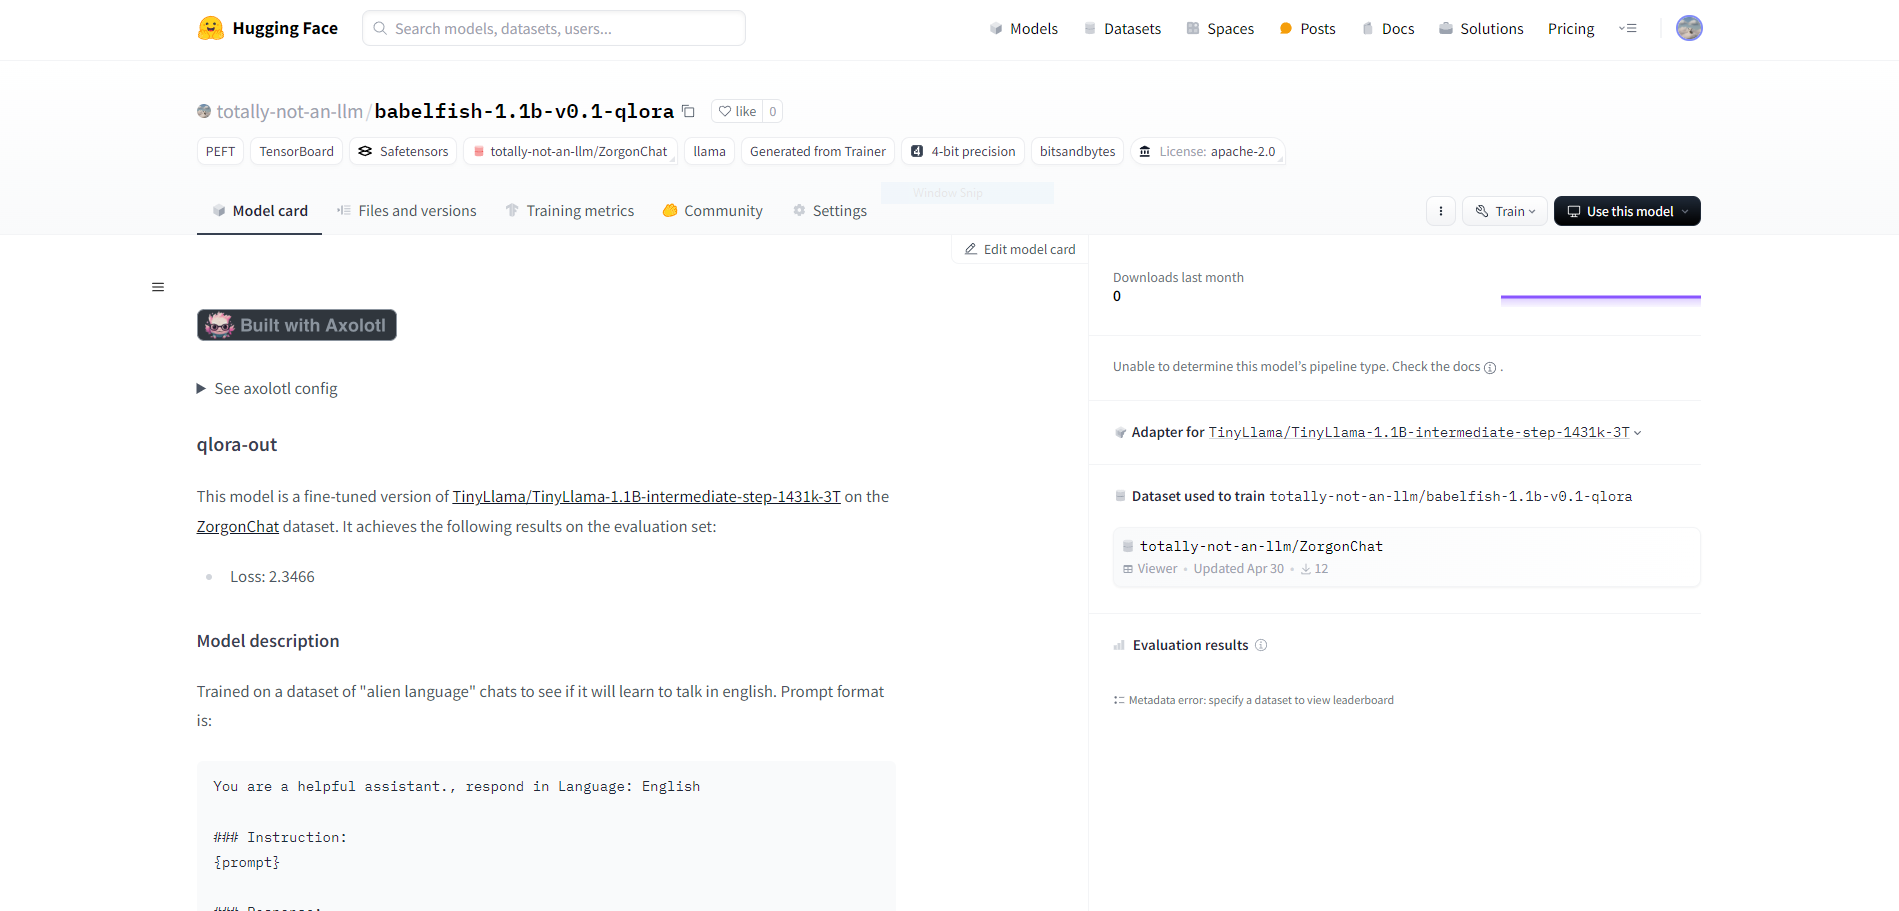Viewport: 1899px width, 911px height.
Task: Open the Viewer for the ZorgonChat dataset
Action: (x=1150, y=568)
